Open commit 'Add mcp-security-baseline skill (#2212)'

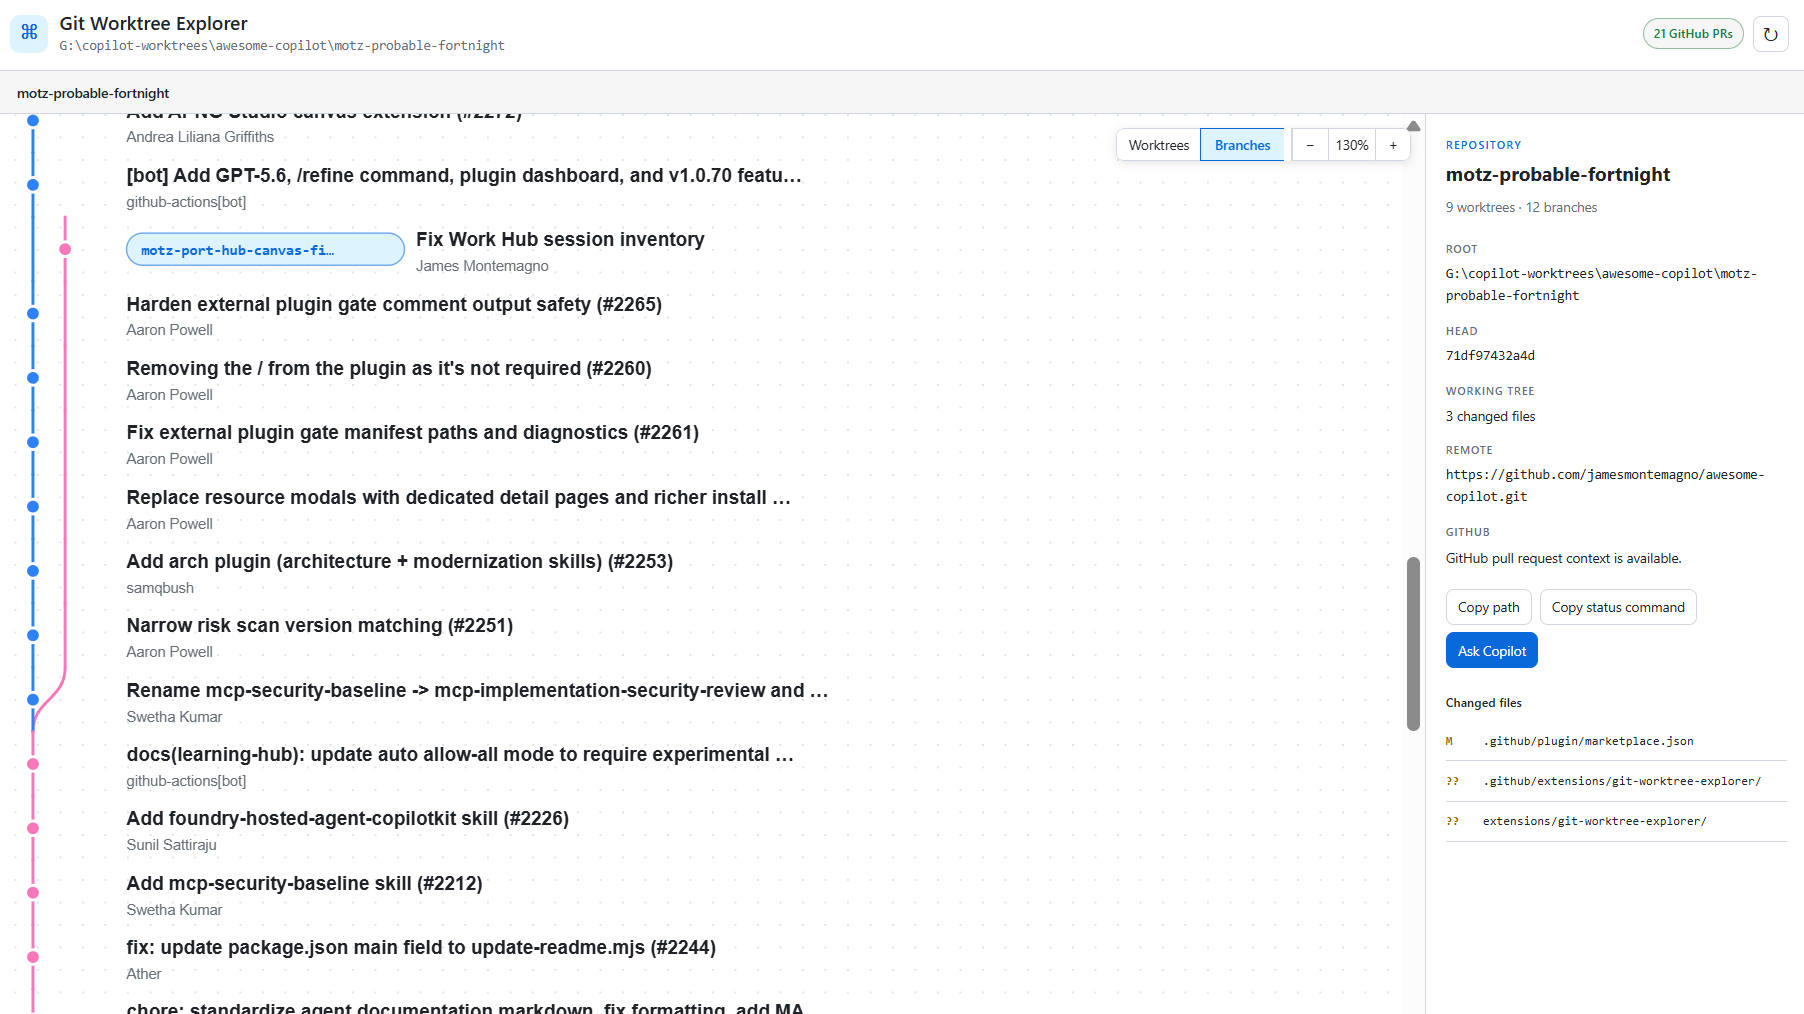(x=305, y=884)
